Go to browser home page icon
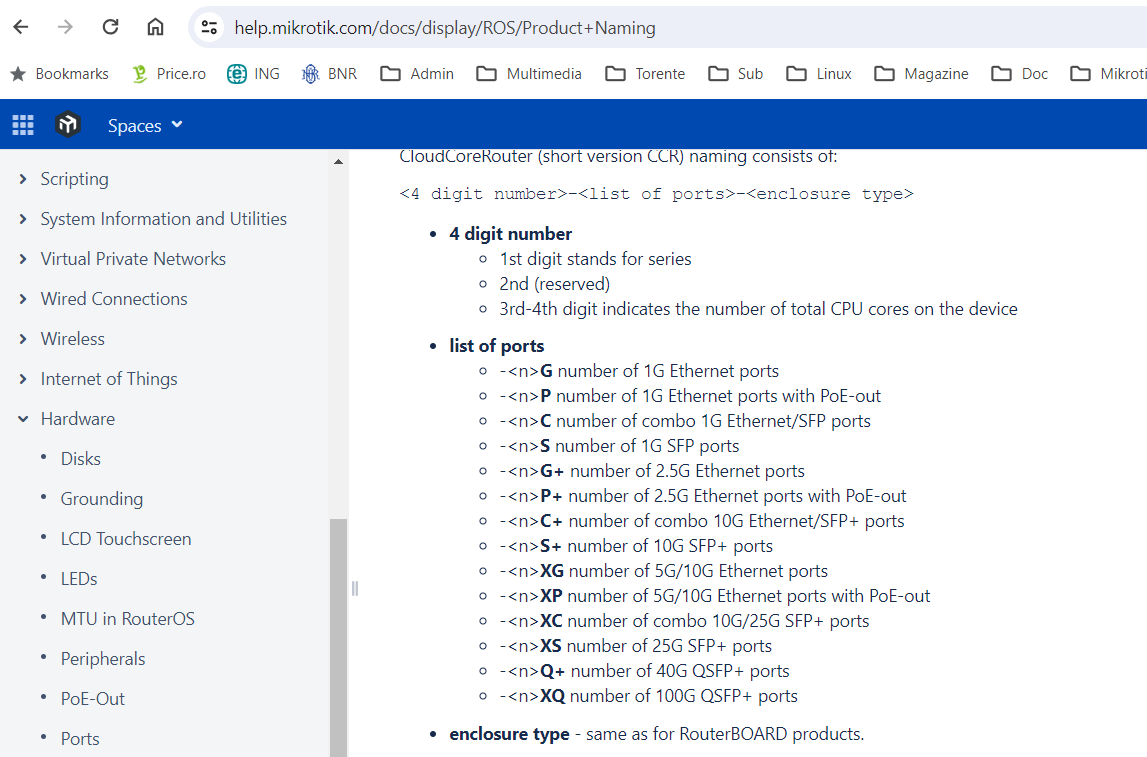The width and height of the screenshot is (1147, 757). point(155,27)
